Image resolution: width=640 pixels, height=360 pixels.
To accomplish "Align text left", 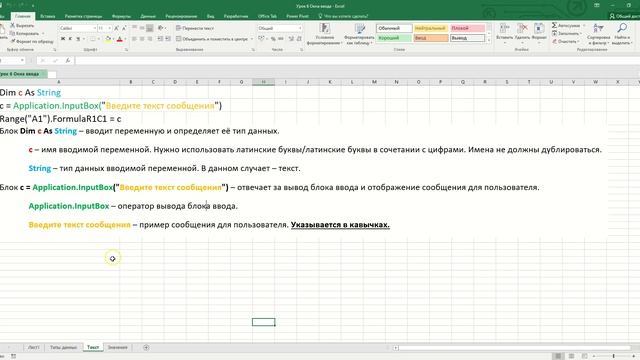I will pos(134,39).
